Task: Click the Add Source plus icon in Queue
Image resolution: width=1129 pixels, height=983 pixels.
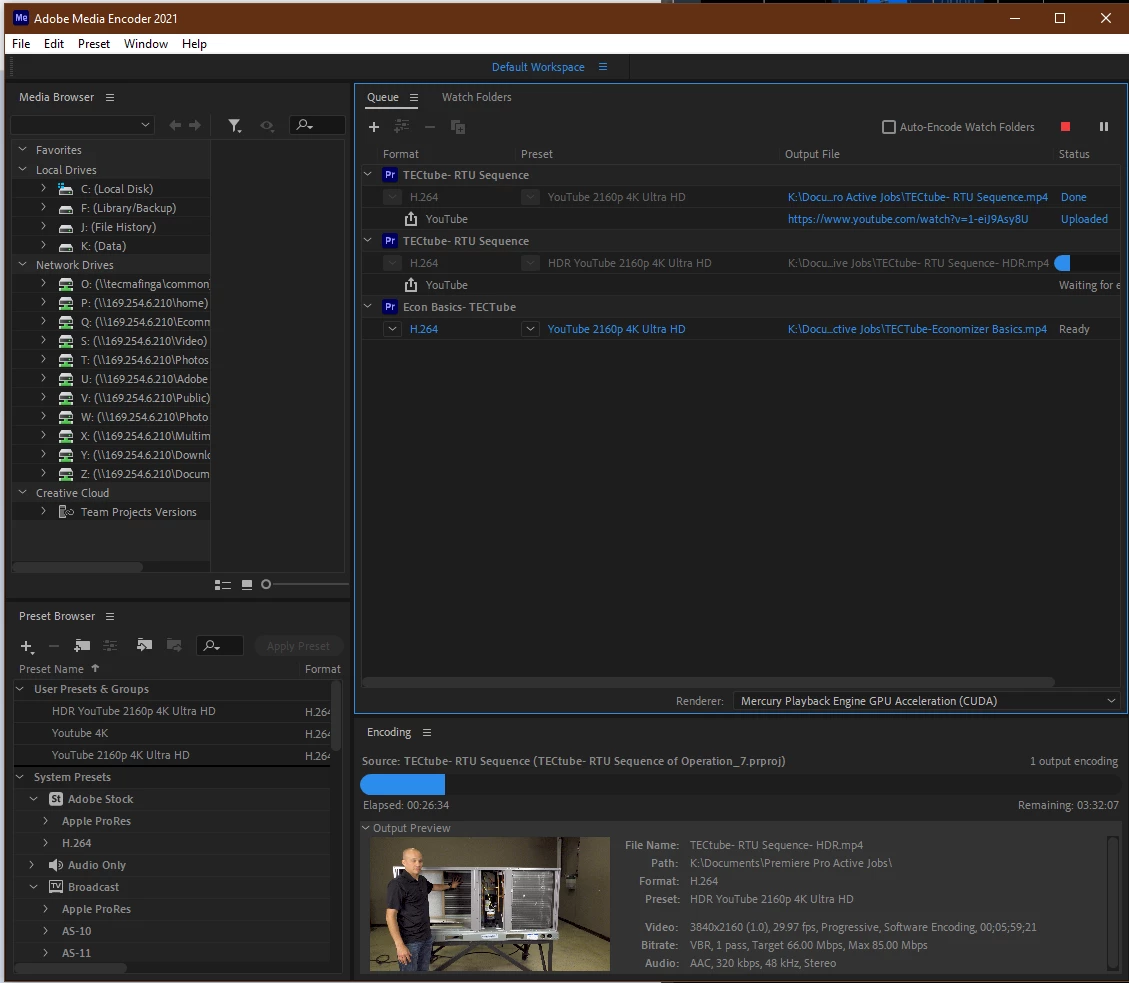Action: [374, 127]
